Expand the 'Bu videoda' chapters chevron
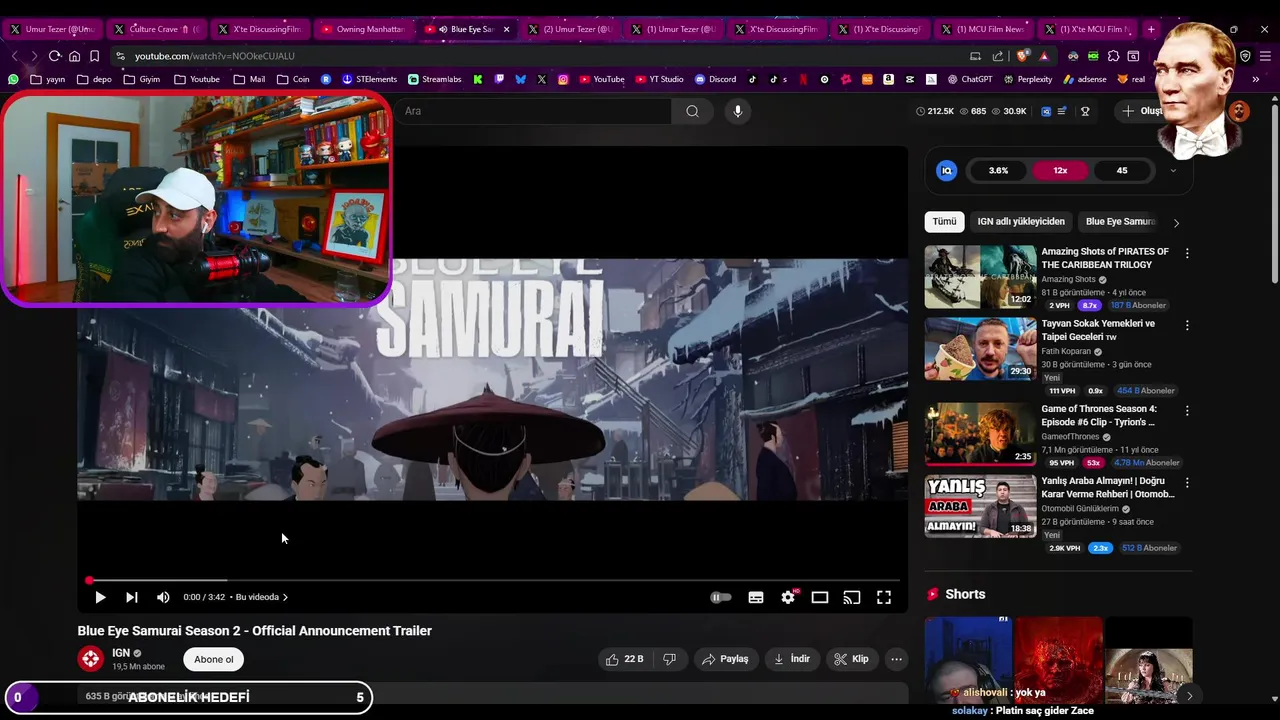1280x720 pixels. coord(285,597)
